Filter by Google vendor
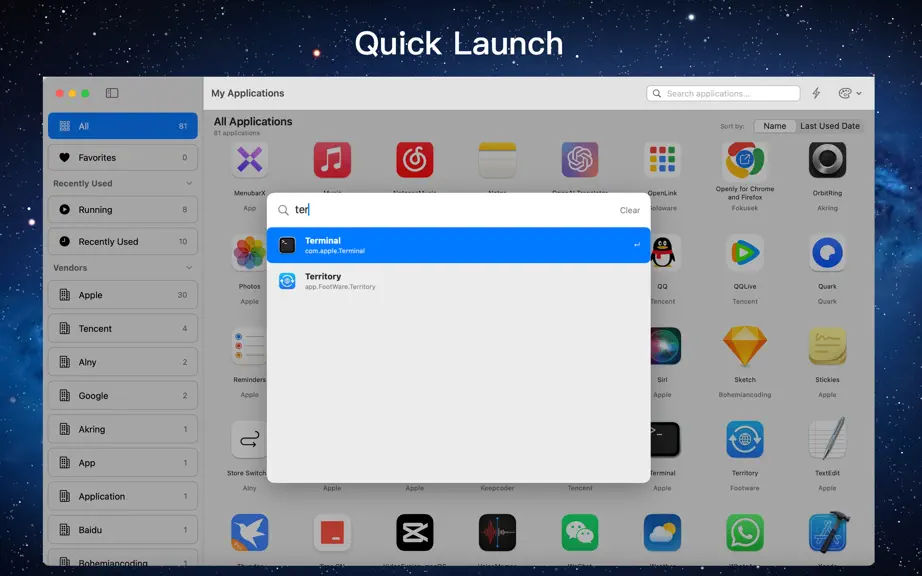Image resolution: width=922 pixels, height=576 pixels. [123, 396]
